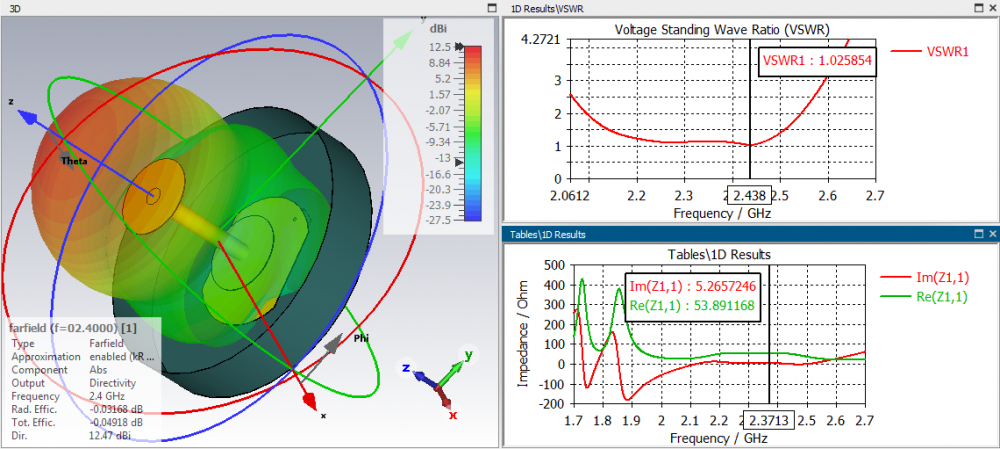Select the Im(Z1,1) legend entry
This screenshot has width=1000, height=449.
tap(924, 277)
